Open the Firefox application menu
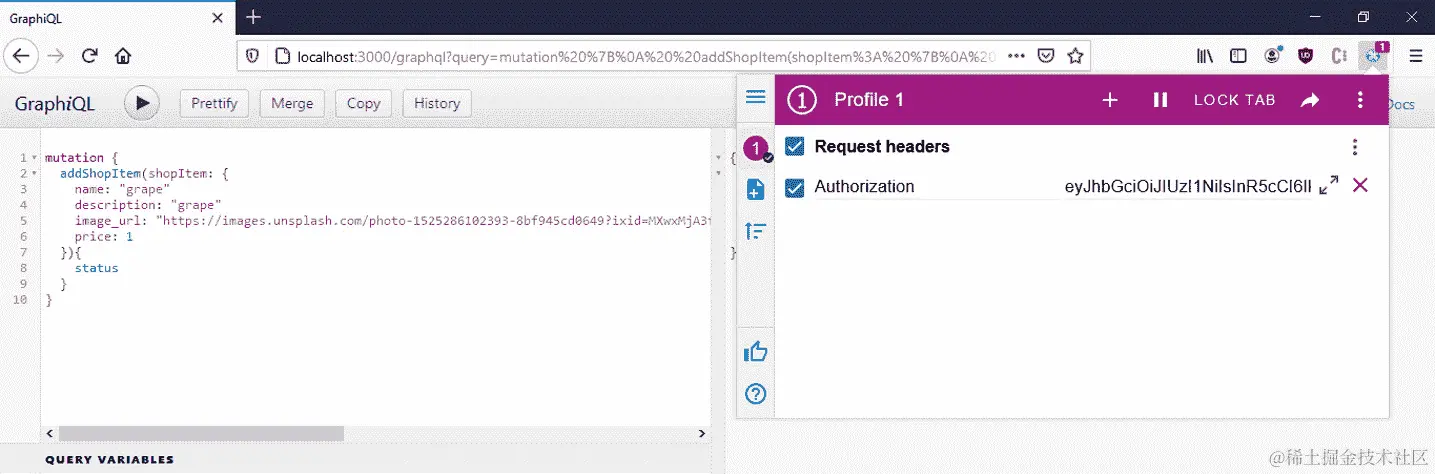The width and height of the screenshot is (1435, 474). coord(1415,56)
